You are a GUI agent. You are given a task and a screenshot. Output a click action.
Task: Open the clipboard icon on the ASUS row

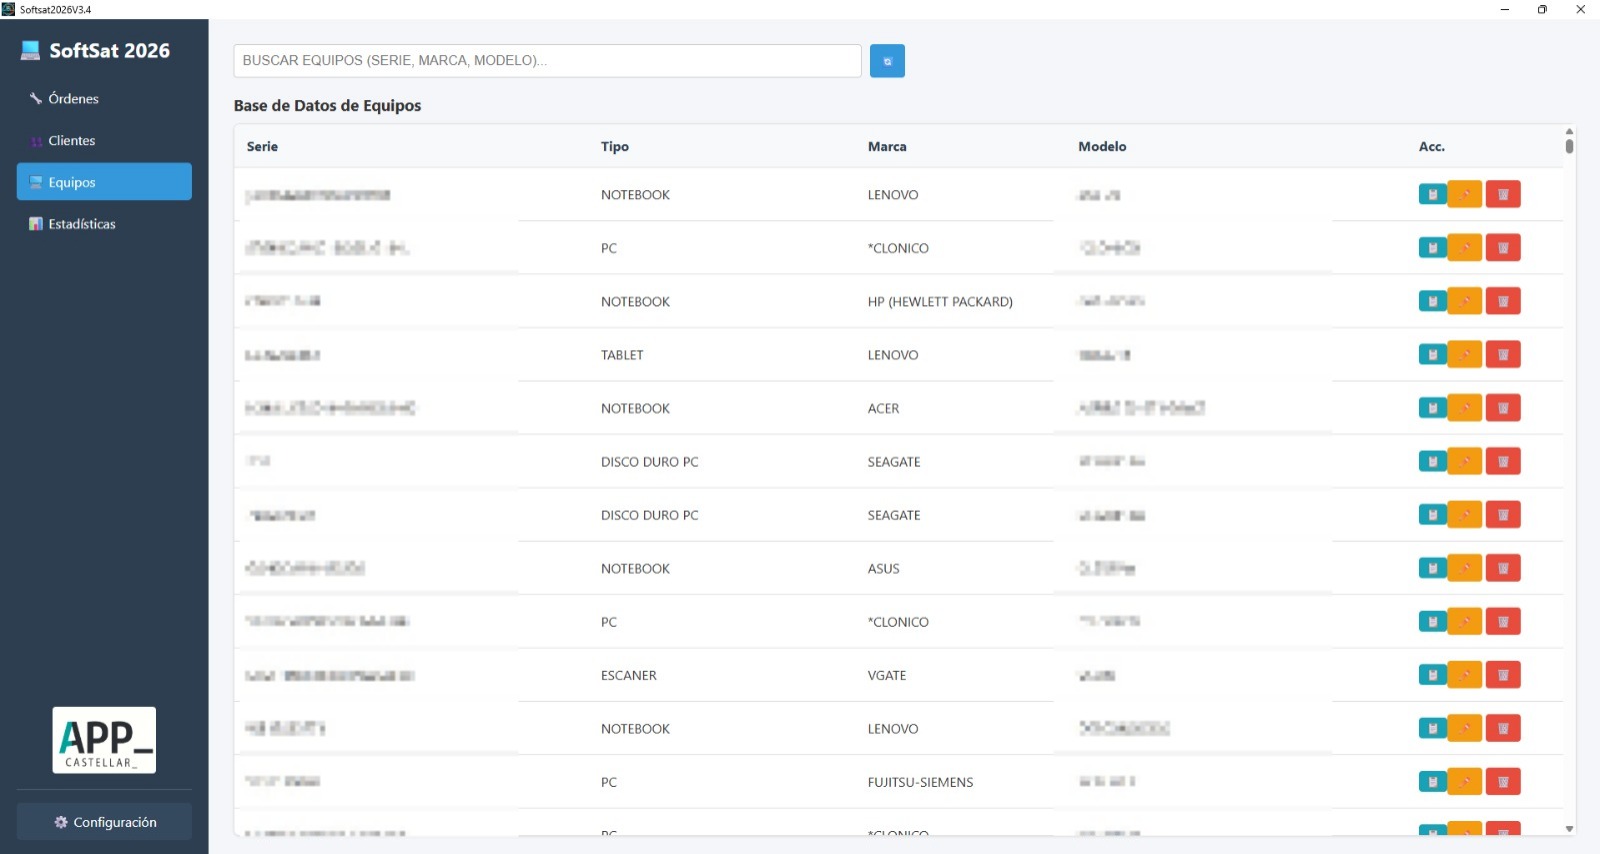point(1433,568)
